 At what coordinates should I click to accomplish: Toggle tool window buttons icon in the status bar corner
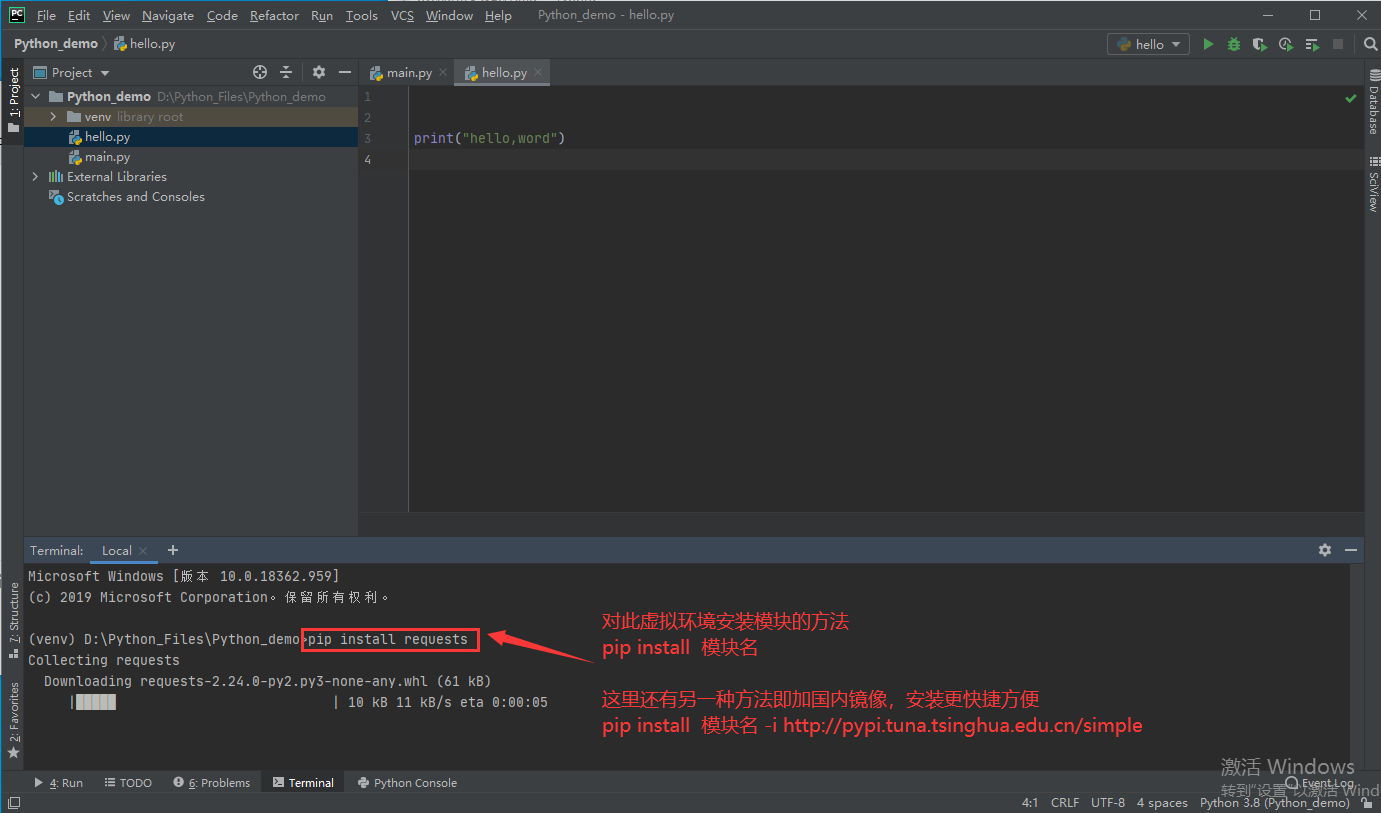point(13,802)
